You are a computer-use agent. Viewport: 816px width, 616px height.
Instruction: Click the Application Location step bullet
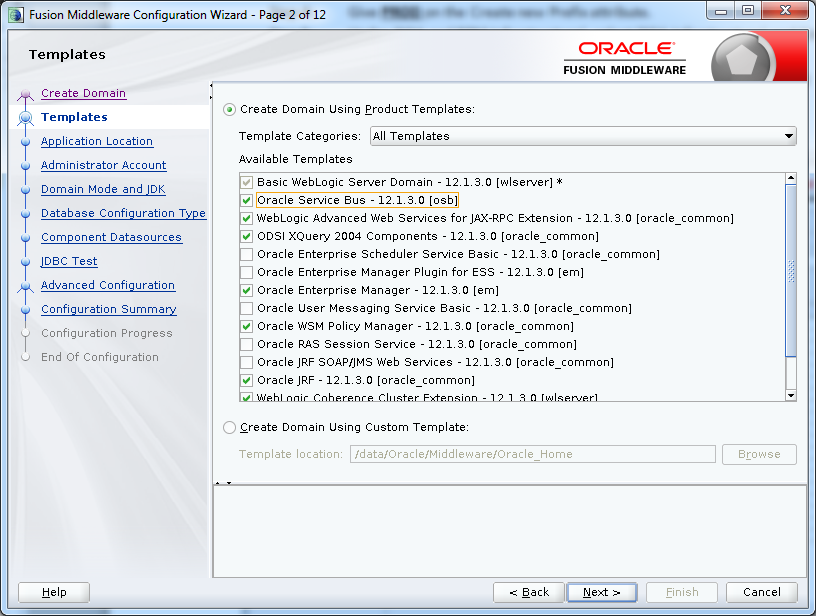(x=25, y=142)
